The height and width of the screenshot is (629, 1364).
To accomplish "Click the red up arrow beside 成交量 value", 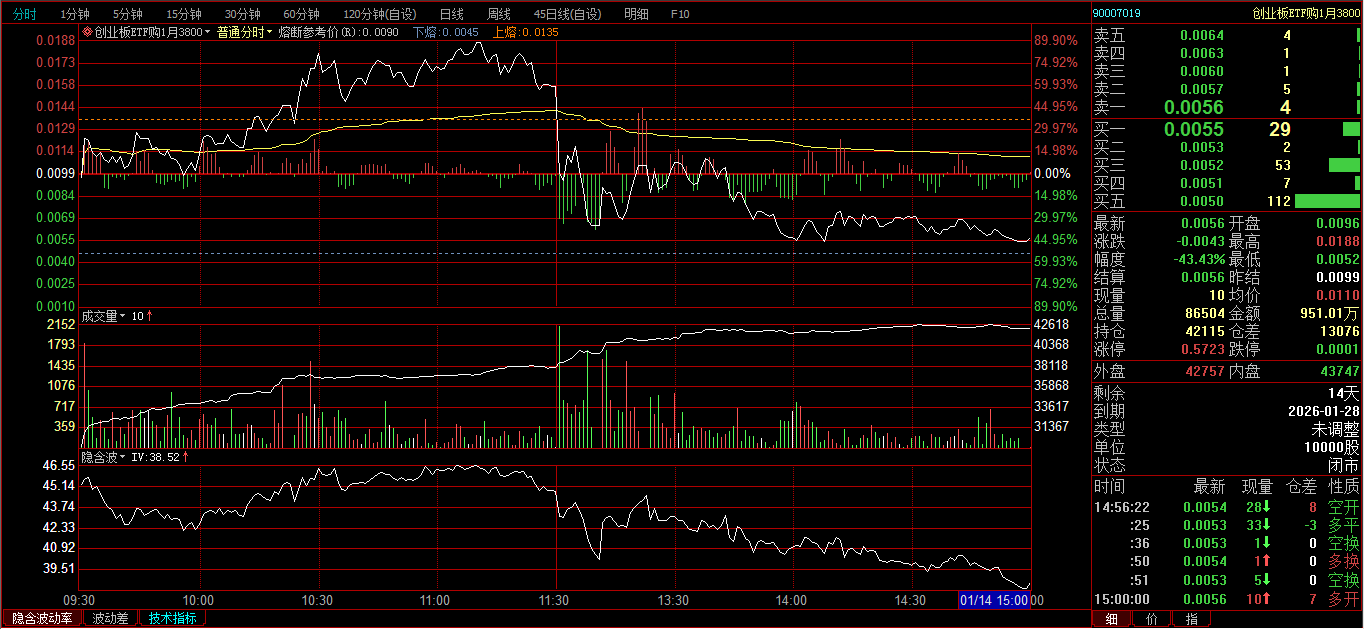I will [x=149, y=316].
